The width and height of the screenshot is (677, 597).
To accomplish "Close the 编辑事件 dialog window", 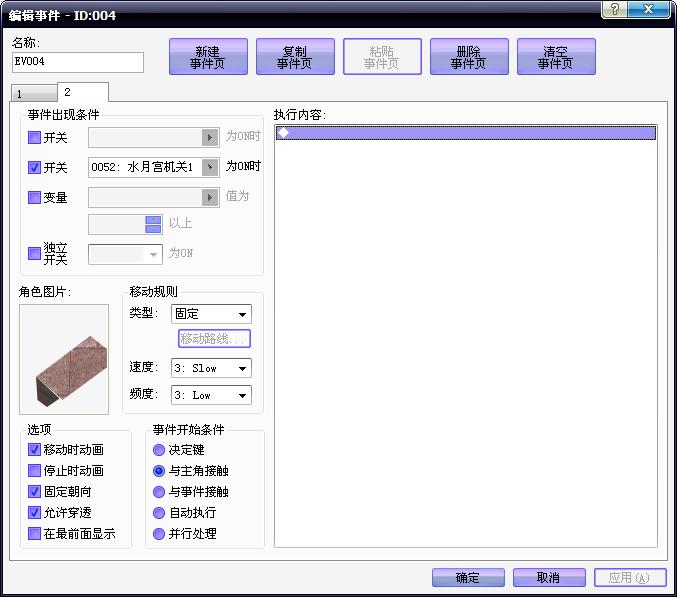I will pos(649,9).
